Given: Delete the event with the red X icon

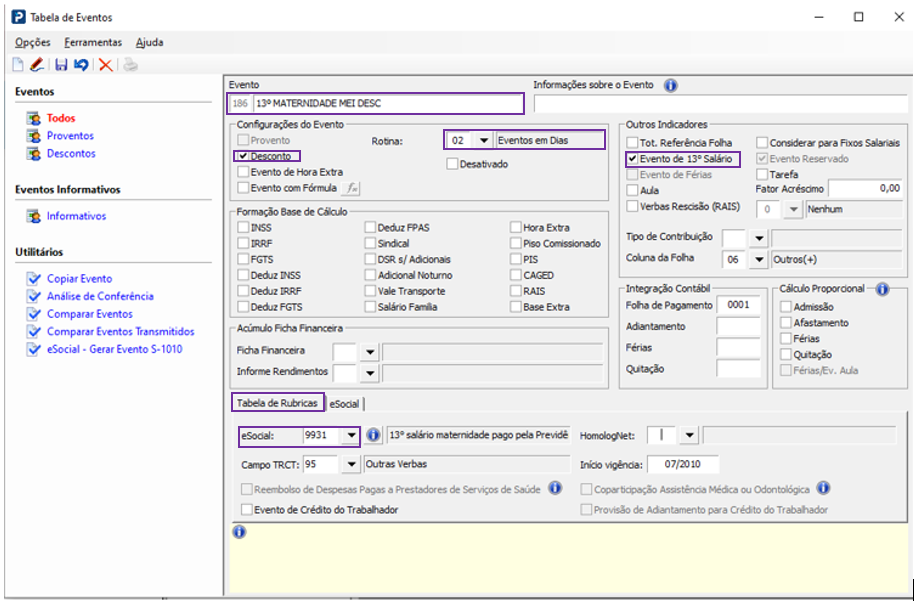Looking at the screenshot, I should coord(105,65).
